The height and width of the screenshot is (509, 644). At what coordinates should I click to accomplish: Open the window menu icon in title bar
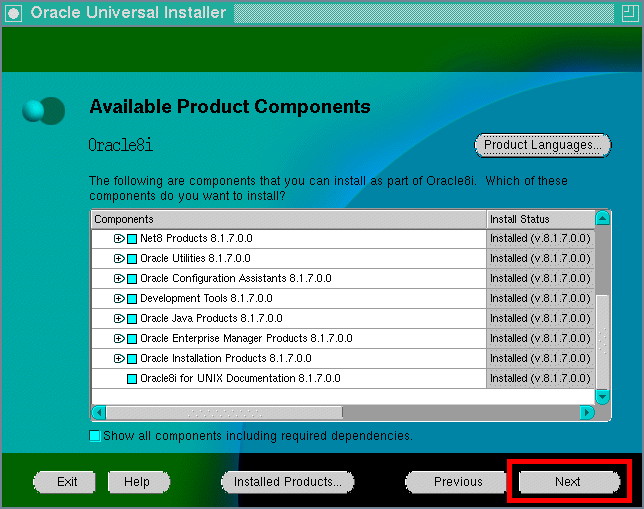tap(14, 14)
